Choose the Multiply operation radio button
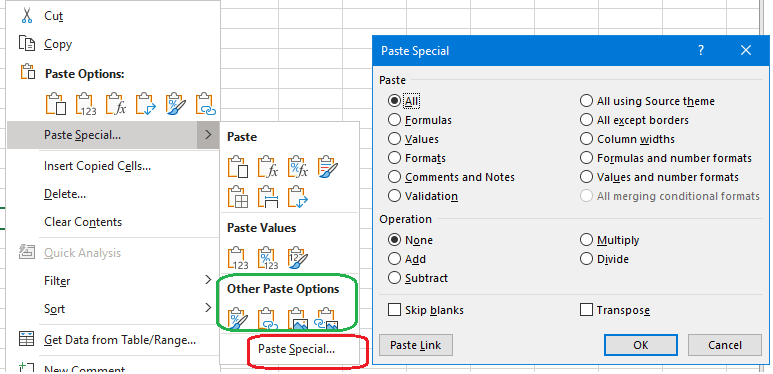The image size is (773, 374). pos(586,240)
